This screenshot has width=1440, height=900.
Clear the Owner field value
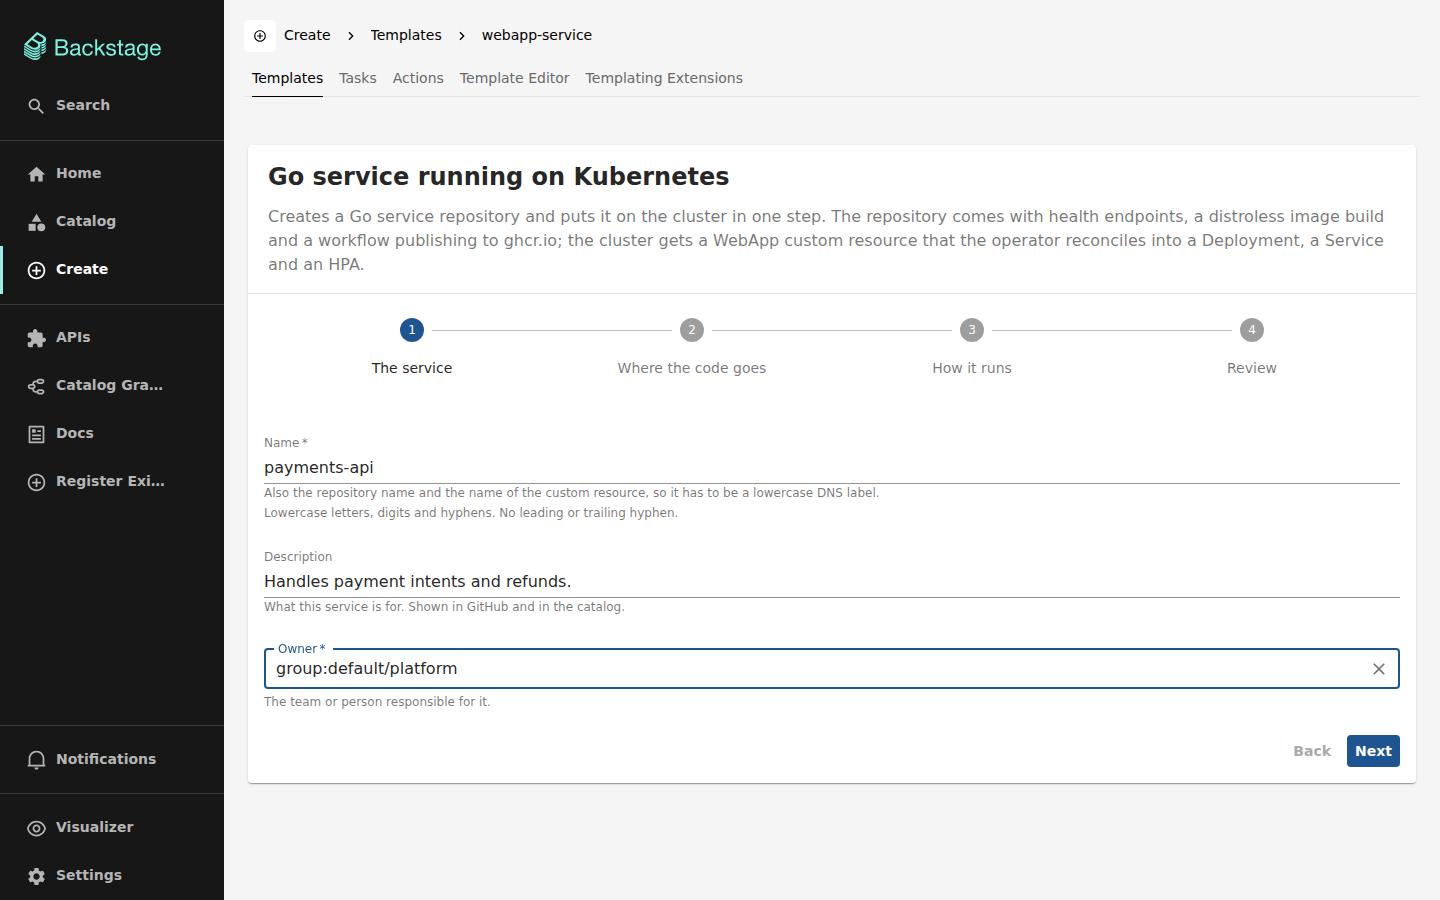pyautogui.click(x=1379, y=669)
